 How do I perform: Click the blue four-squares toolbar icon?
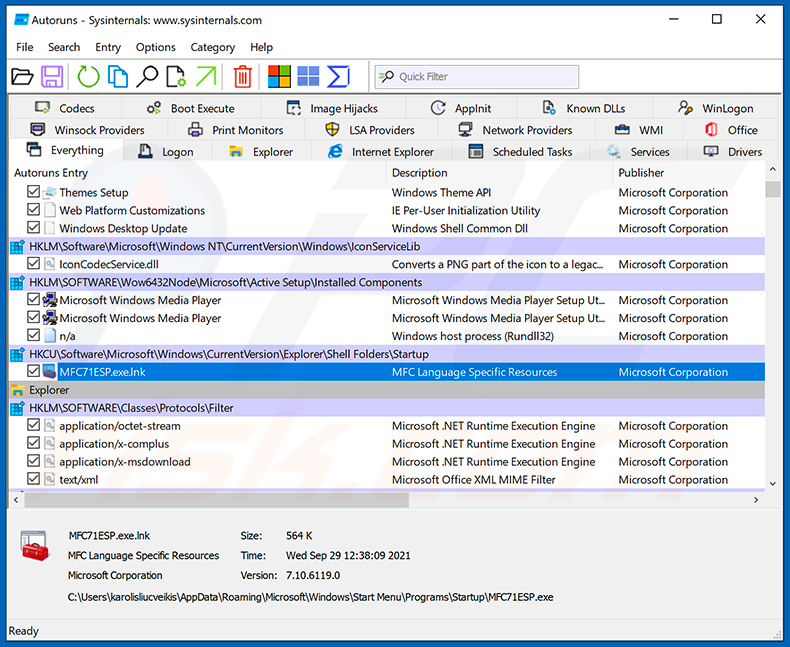point(308,77)
